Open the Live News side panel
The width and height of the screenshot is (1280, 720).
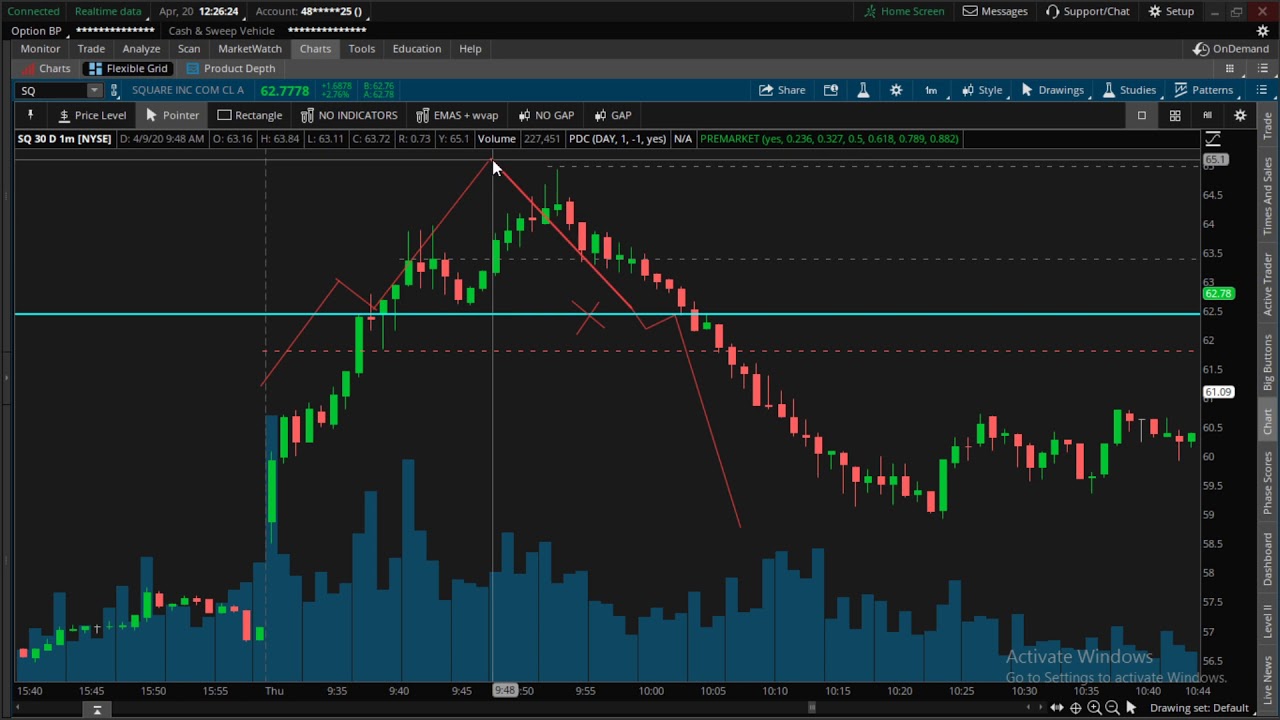1268,682
